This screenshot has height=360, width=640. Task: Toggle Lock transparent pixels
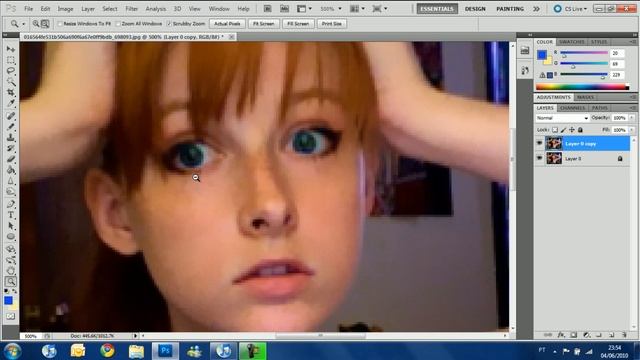(x=555, y=130)
